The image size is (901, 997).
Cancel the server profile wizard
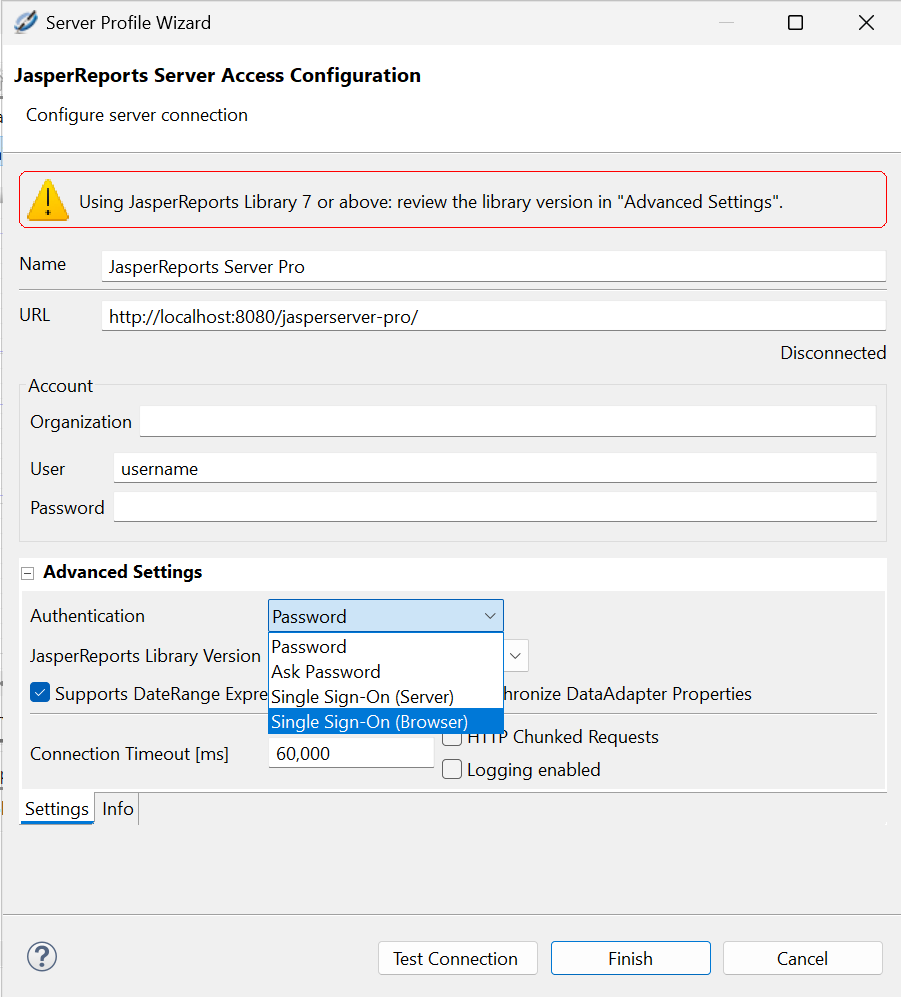click(x=802, y=958)
